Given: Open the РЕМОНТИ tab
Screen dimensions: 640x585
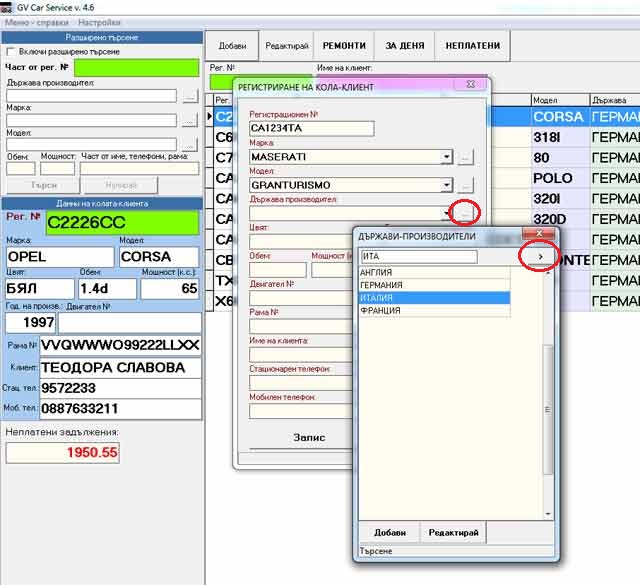Looking at the screenshot, I should [344, 46].
